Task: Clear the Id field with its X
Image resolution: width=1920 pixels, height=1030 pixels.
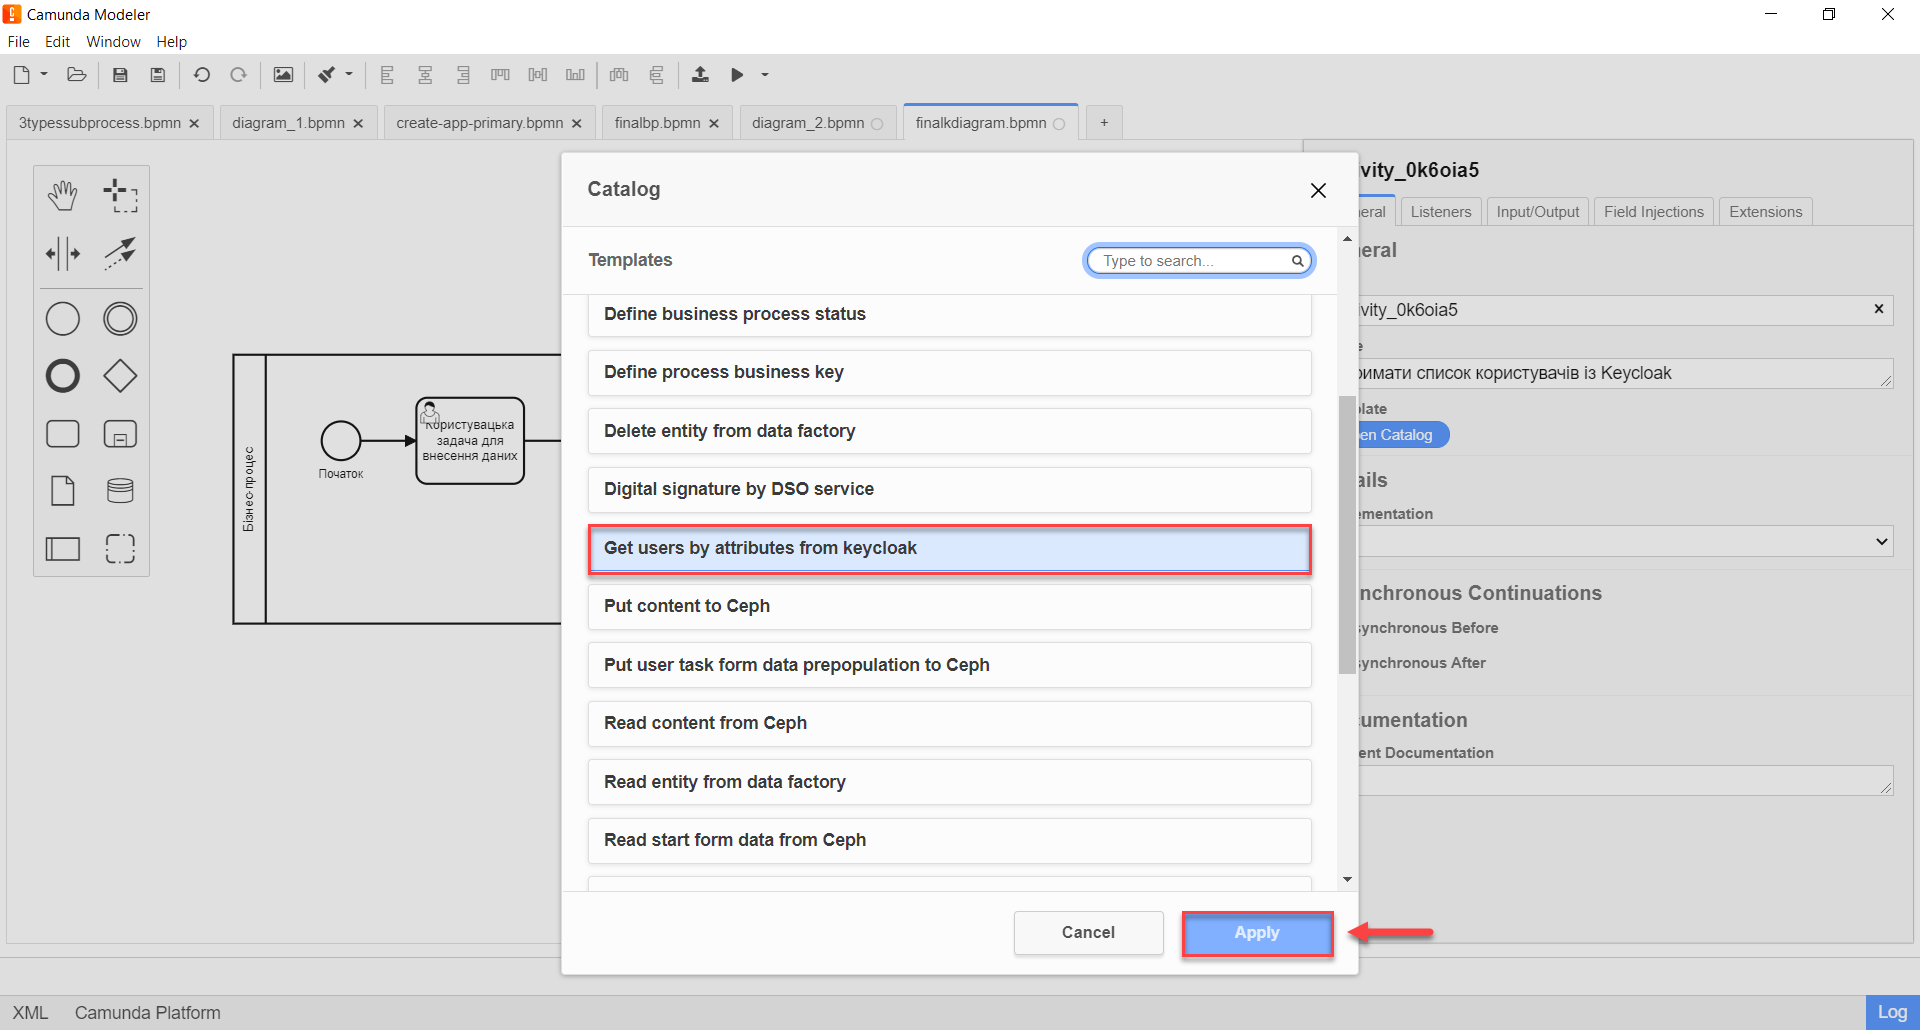Action: pyautogui.click(x=1878, y=309)
